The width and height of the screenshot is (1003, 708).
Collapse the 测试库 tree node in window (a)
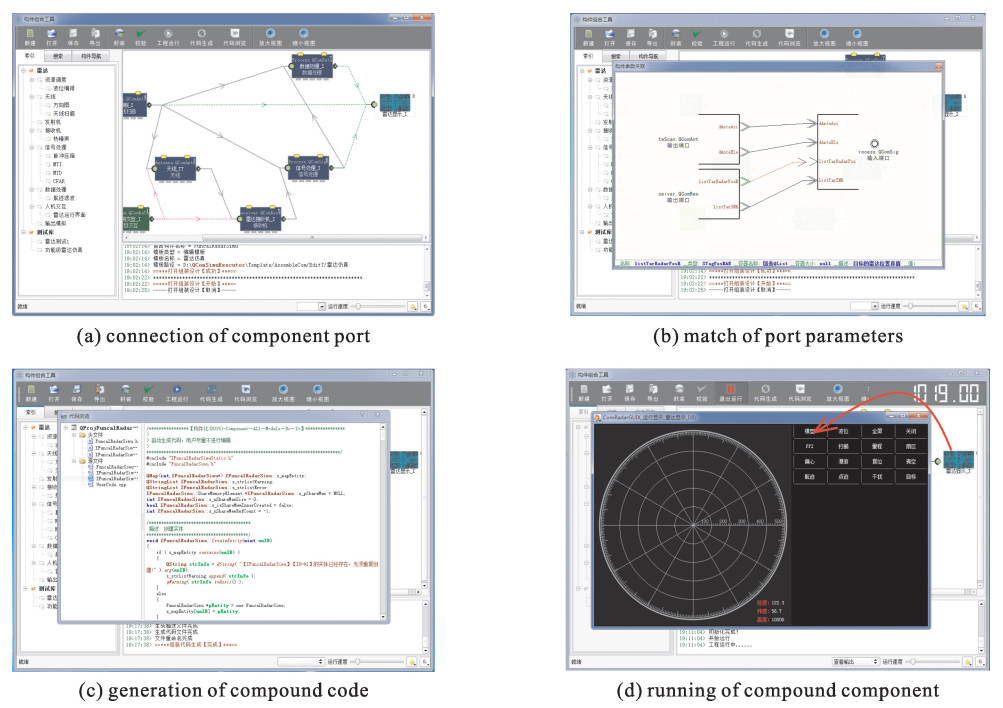pos(24,232)
